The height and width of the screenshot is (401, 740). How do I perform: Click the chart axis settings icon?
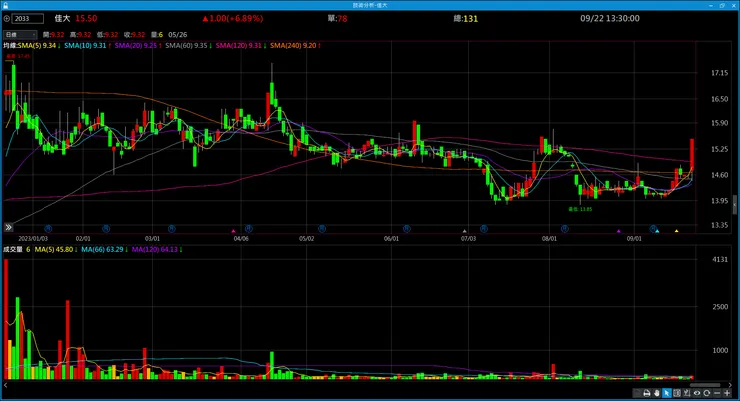click(x=687, y=393)
